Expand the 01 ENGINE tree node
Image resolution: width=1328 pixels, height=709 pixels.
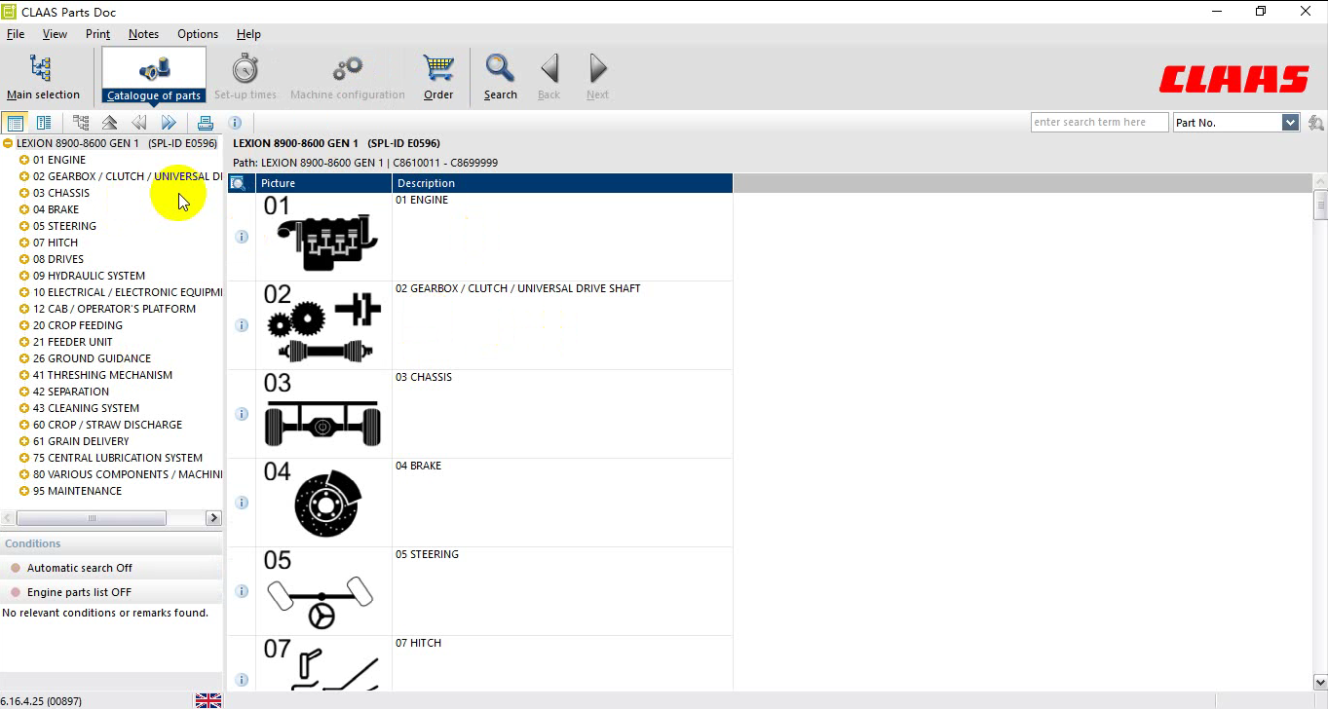click(24, 160)
